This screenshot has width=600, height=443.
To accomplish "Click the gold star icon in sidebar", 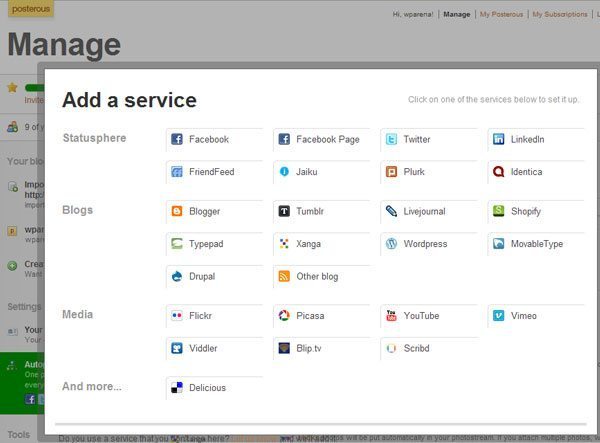I will pos(12,88).
